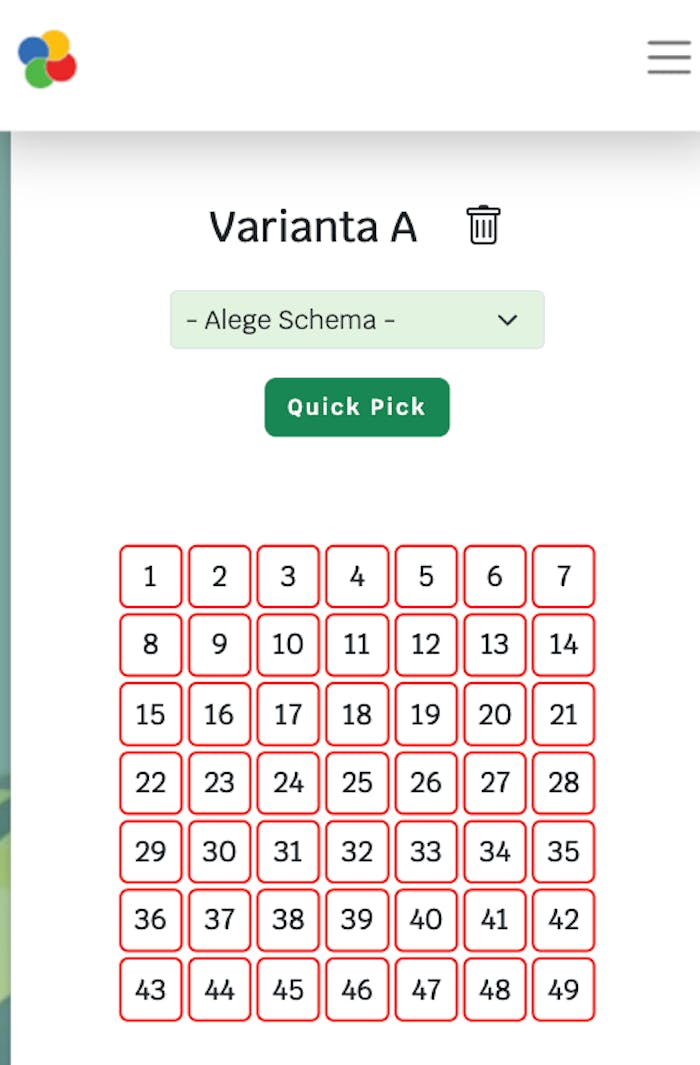Screen dimensions: 700x1065
Task: Click the dropdown chevron on Alege Schema
Action: coord(509,320)
